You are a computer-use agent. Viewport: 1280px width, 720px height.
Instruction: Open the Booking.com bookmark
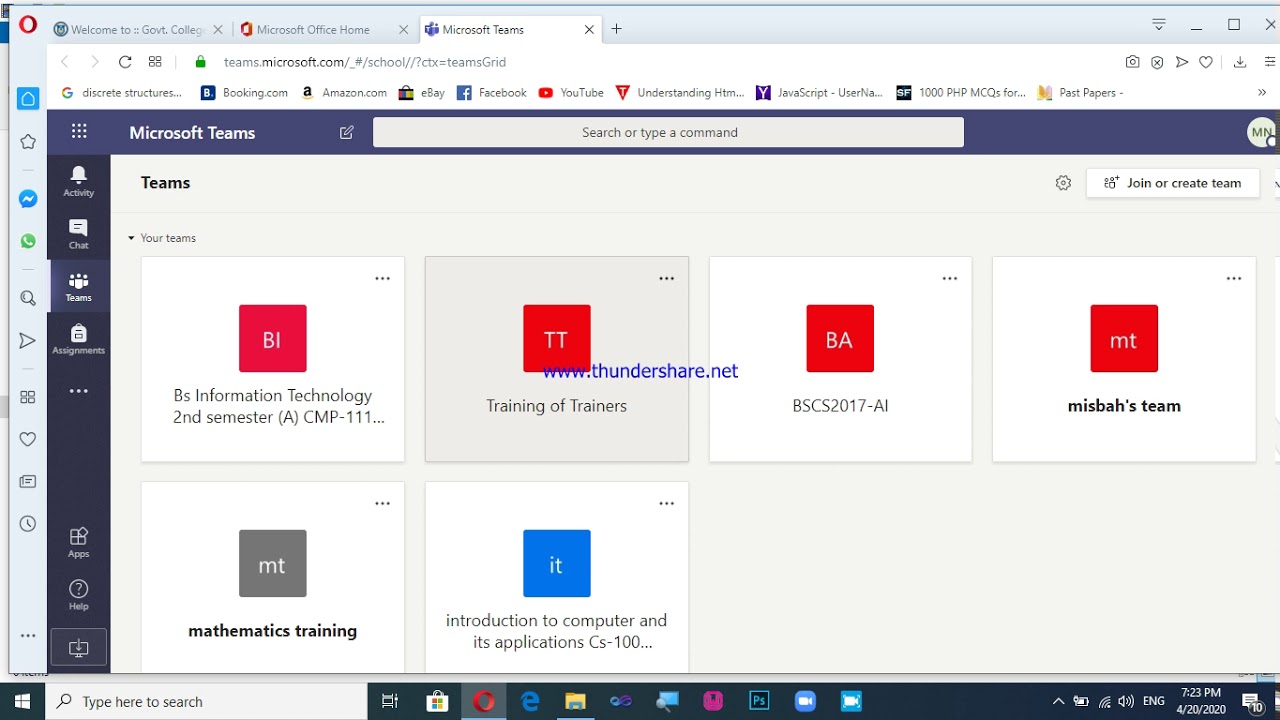click(x=245, y=92)
